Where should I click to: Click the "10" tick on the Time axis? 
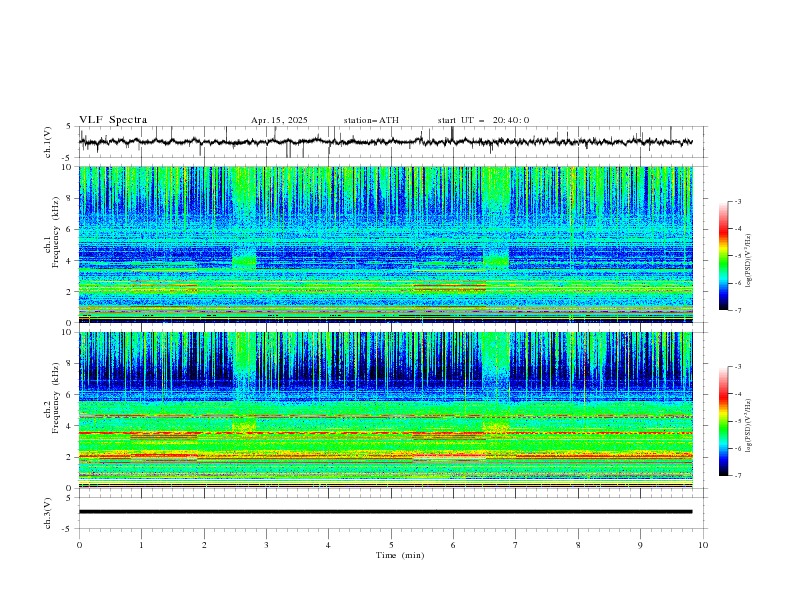(x=703, y=545)
